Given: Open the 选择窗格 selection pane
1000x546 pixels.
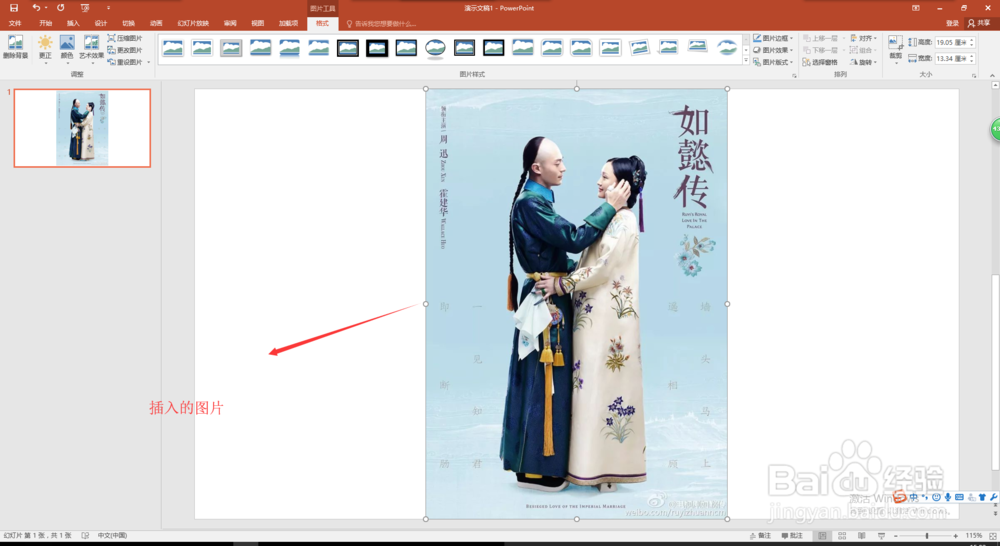Looking at the screenshot, I should click(820, 62).
